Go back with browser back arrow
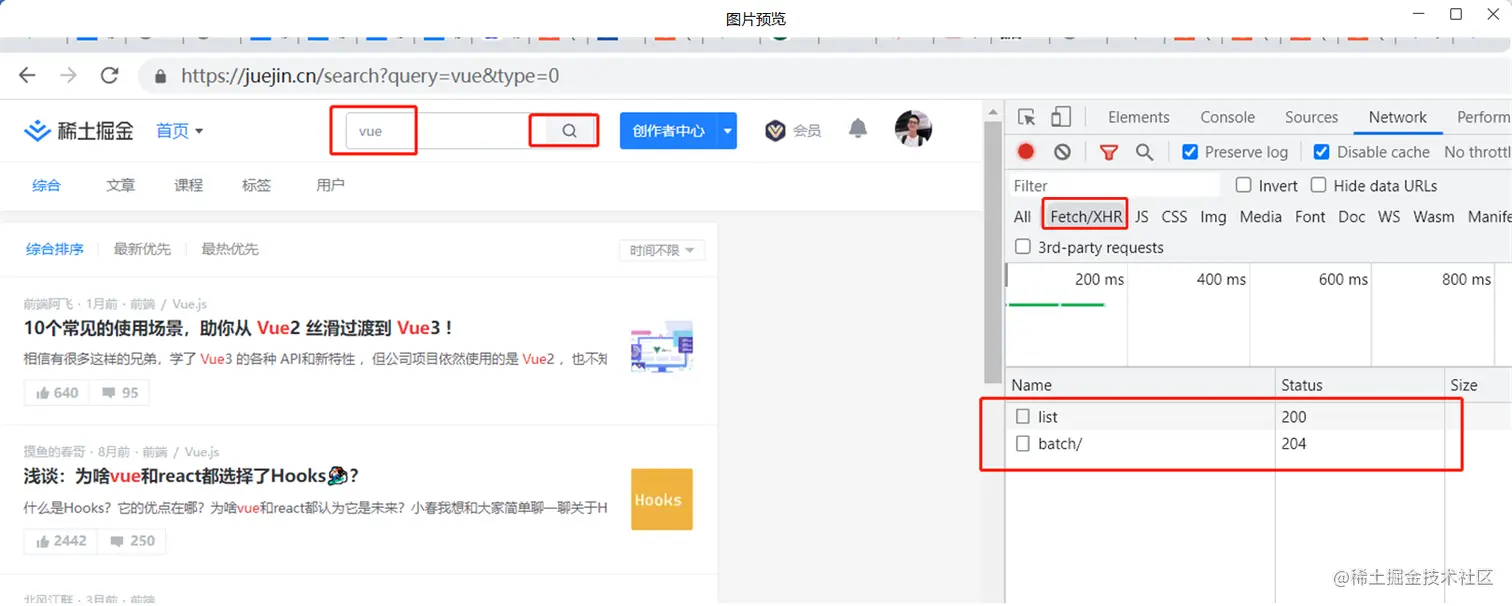This screenshot has width=1512, height=606. pos(27,76)
